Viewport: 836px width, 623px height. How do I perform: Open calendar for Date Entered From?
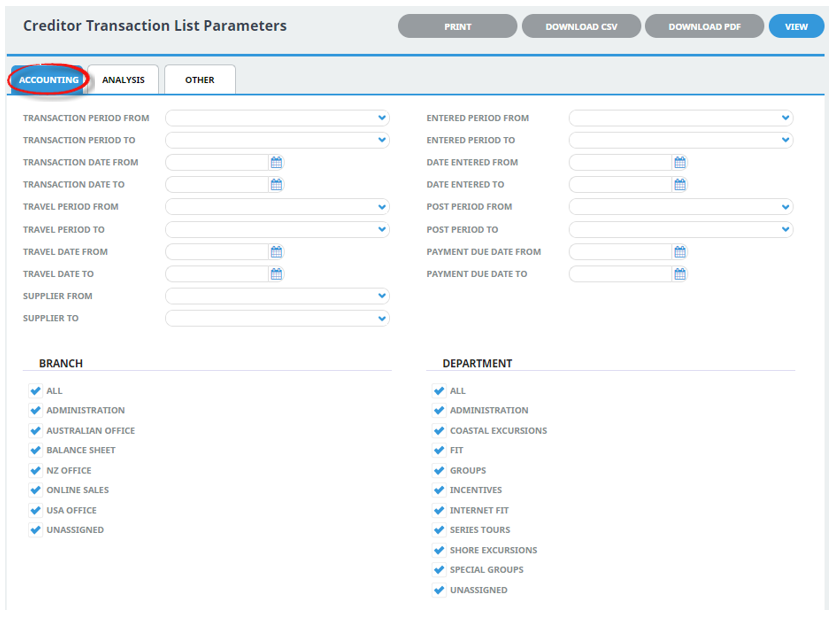tap(680, 162)
